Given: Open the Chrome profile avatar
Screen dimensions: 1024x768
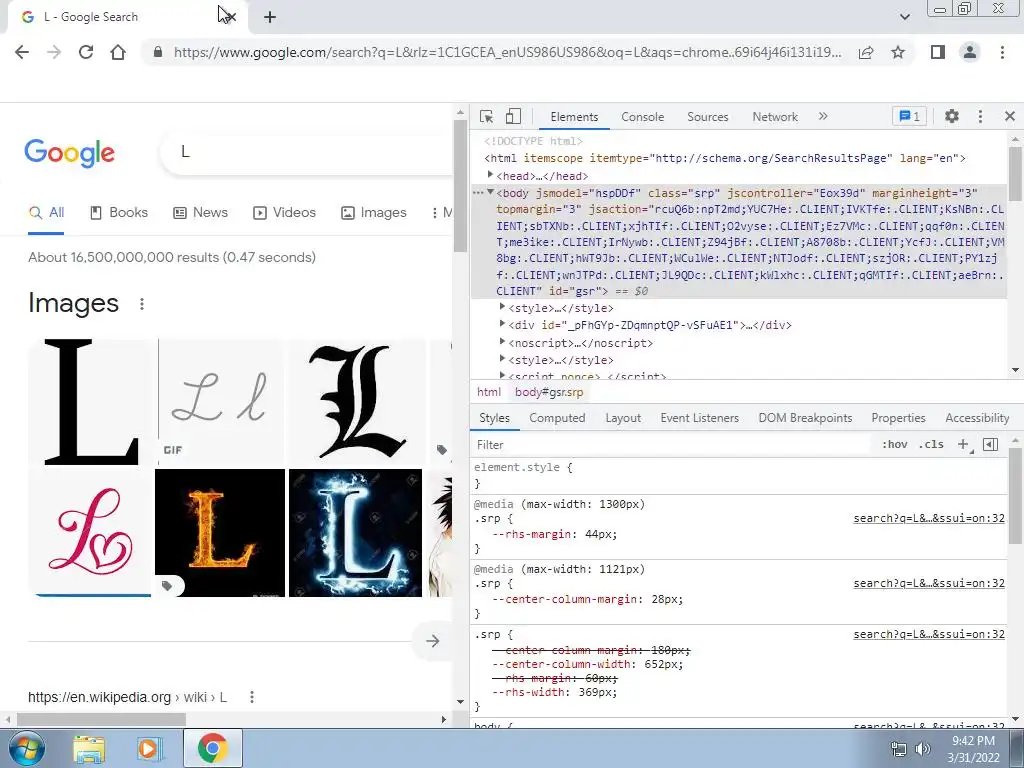Looking at the screenshot, I should tap(970, 52).
